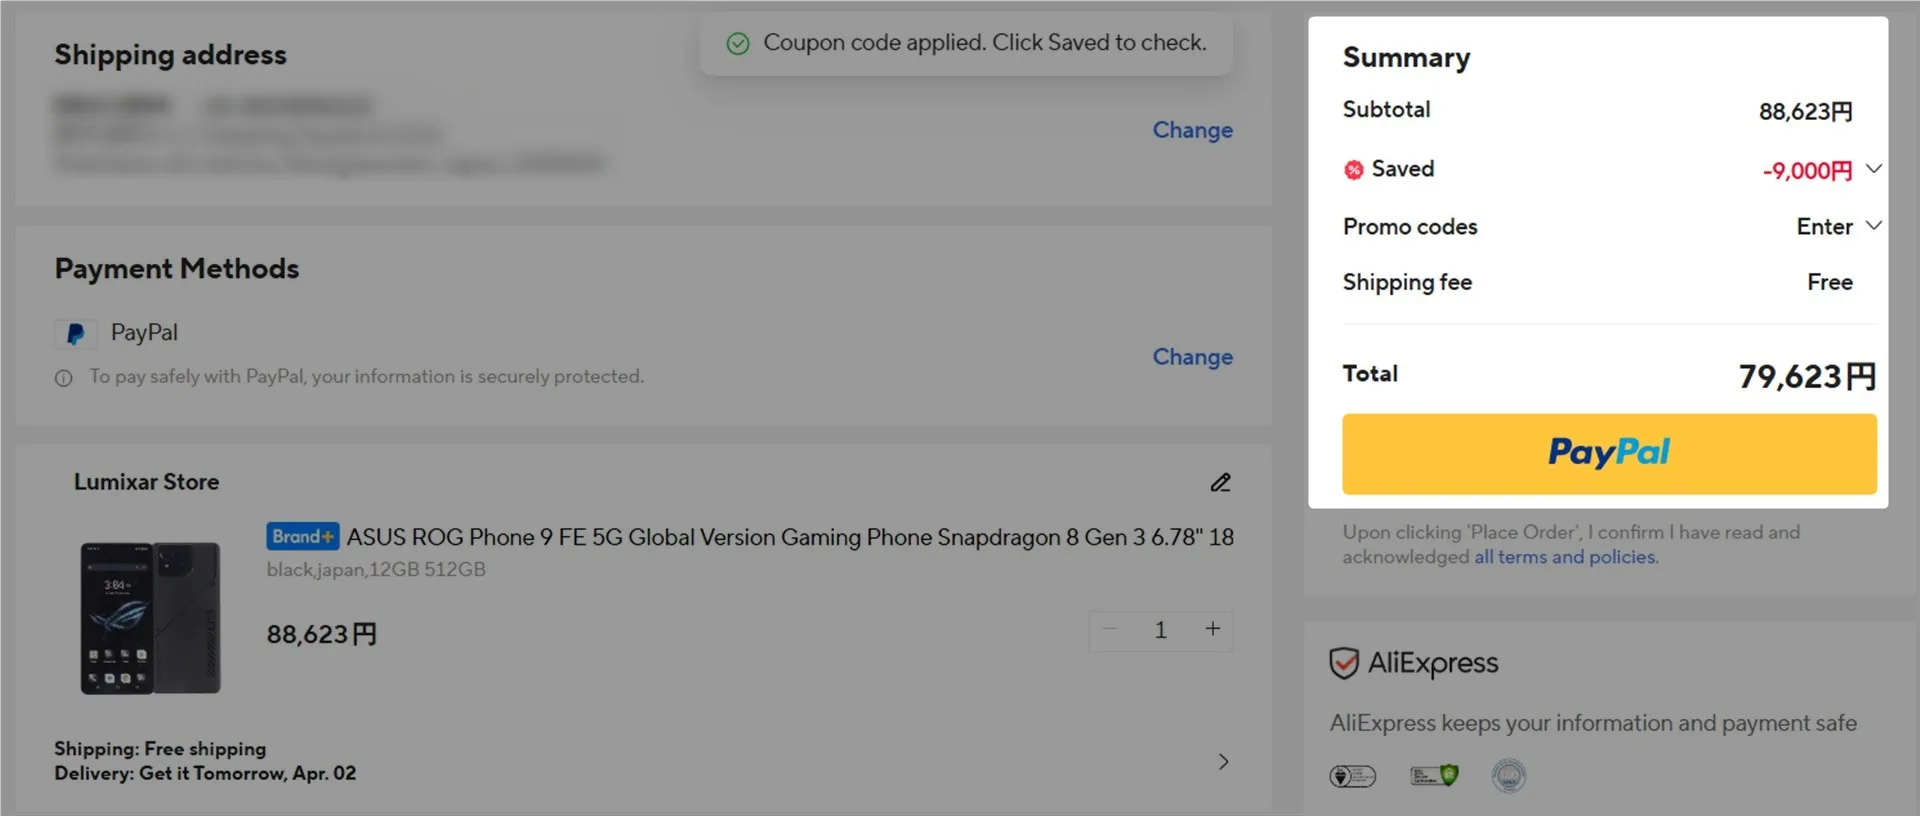Click the edit pencil icon for Lumixar Store
The image size is (1920, 816).
pyautogui.click(x=1220, y=483)
